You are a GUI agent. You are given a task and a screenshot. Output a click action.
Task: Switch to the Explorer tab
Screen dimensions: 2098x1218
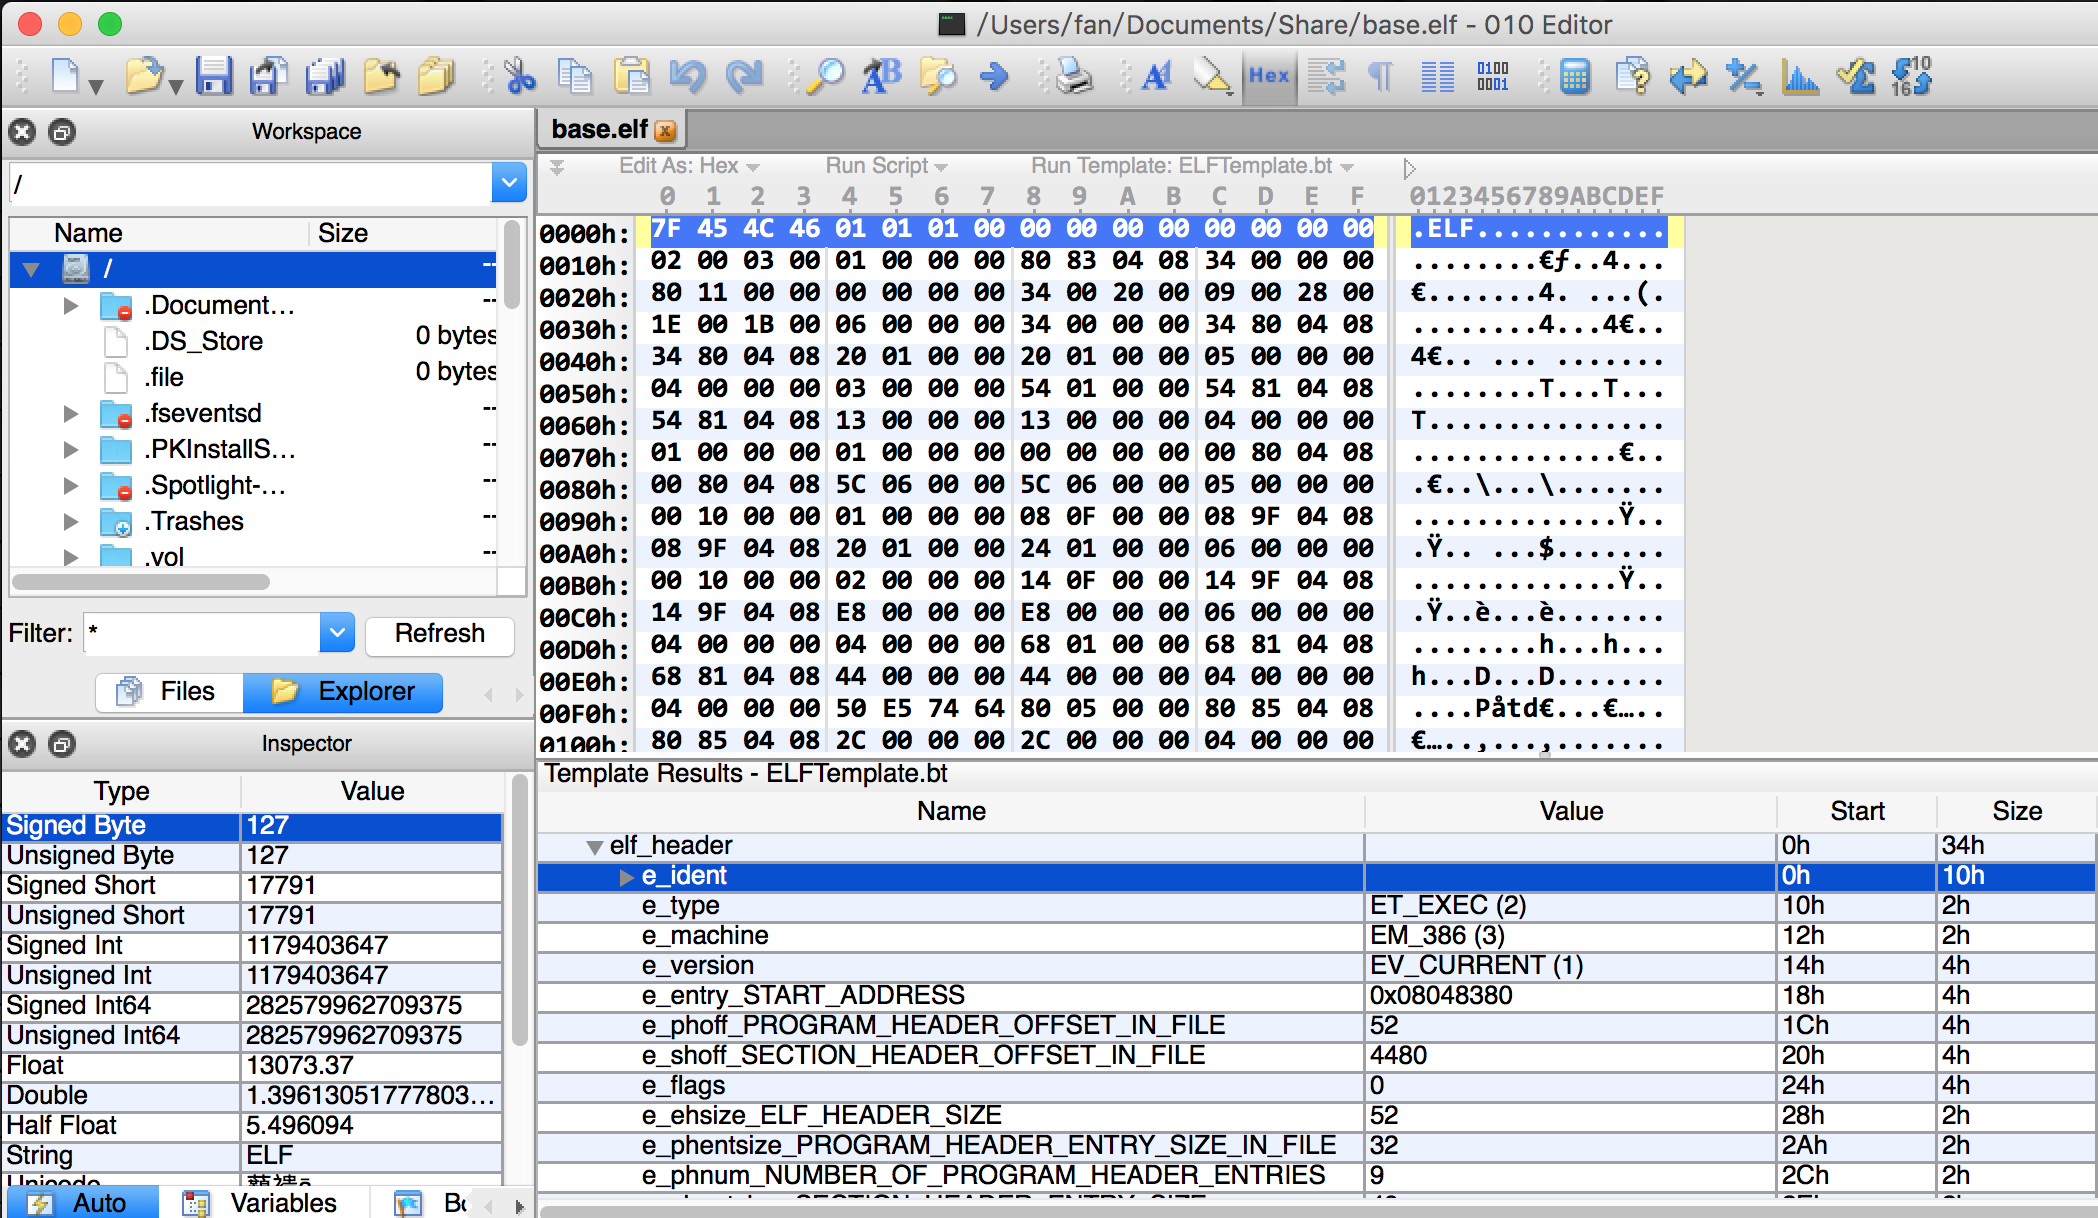tap(343, 692)
